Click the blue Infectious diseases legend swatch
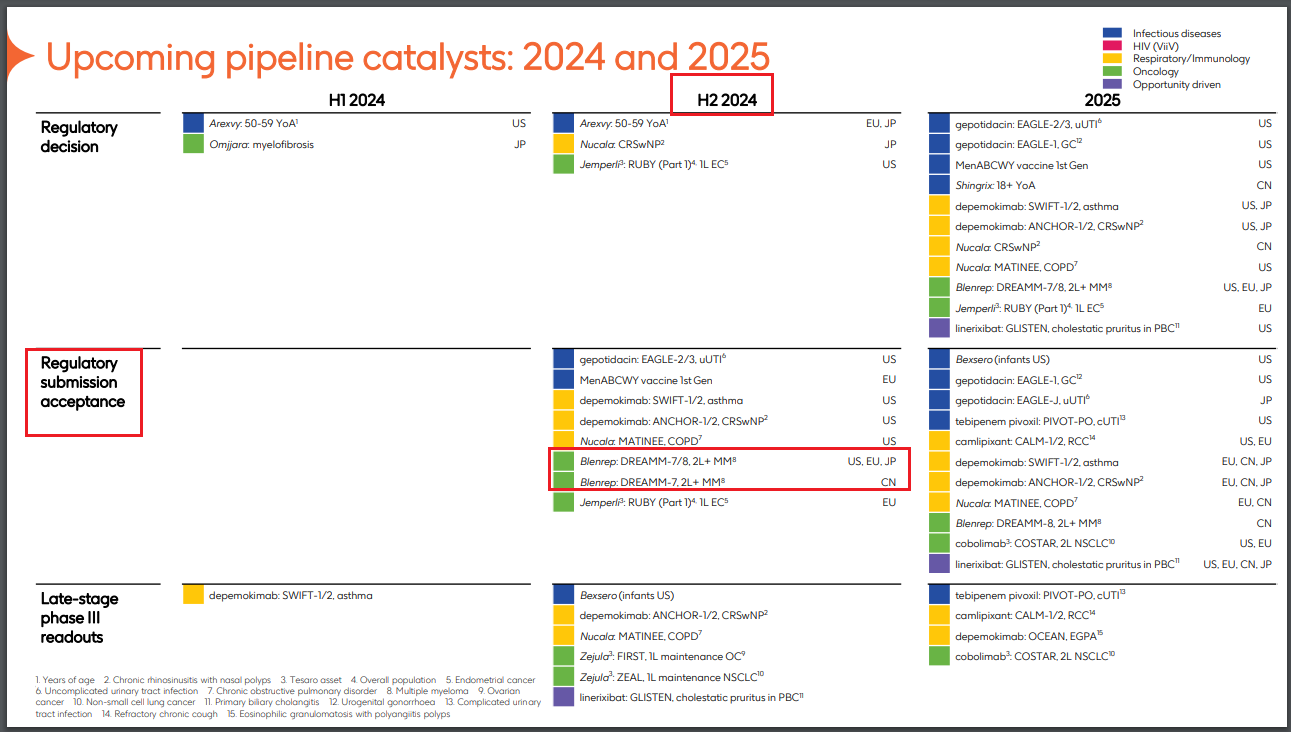 [x=1110, y=33]
